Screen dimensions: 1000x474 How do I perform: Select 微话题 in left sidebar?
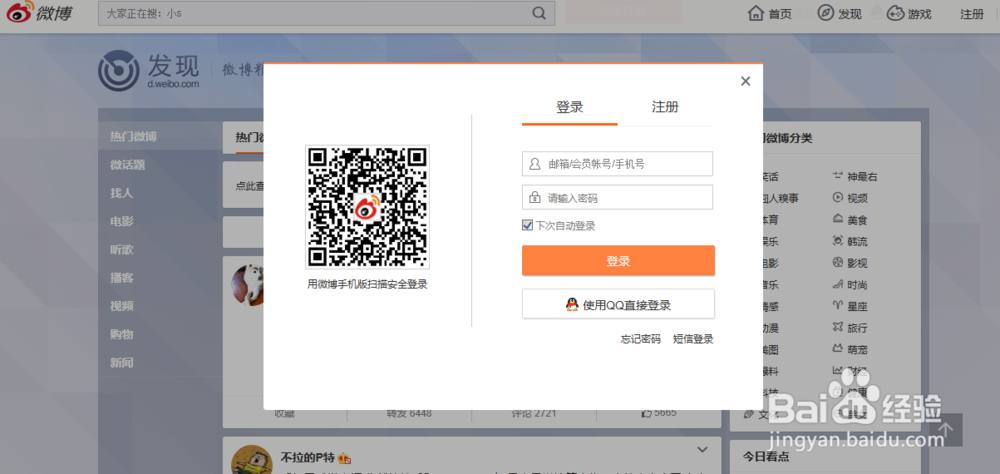128,165
